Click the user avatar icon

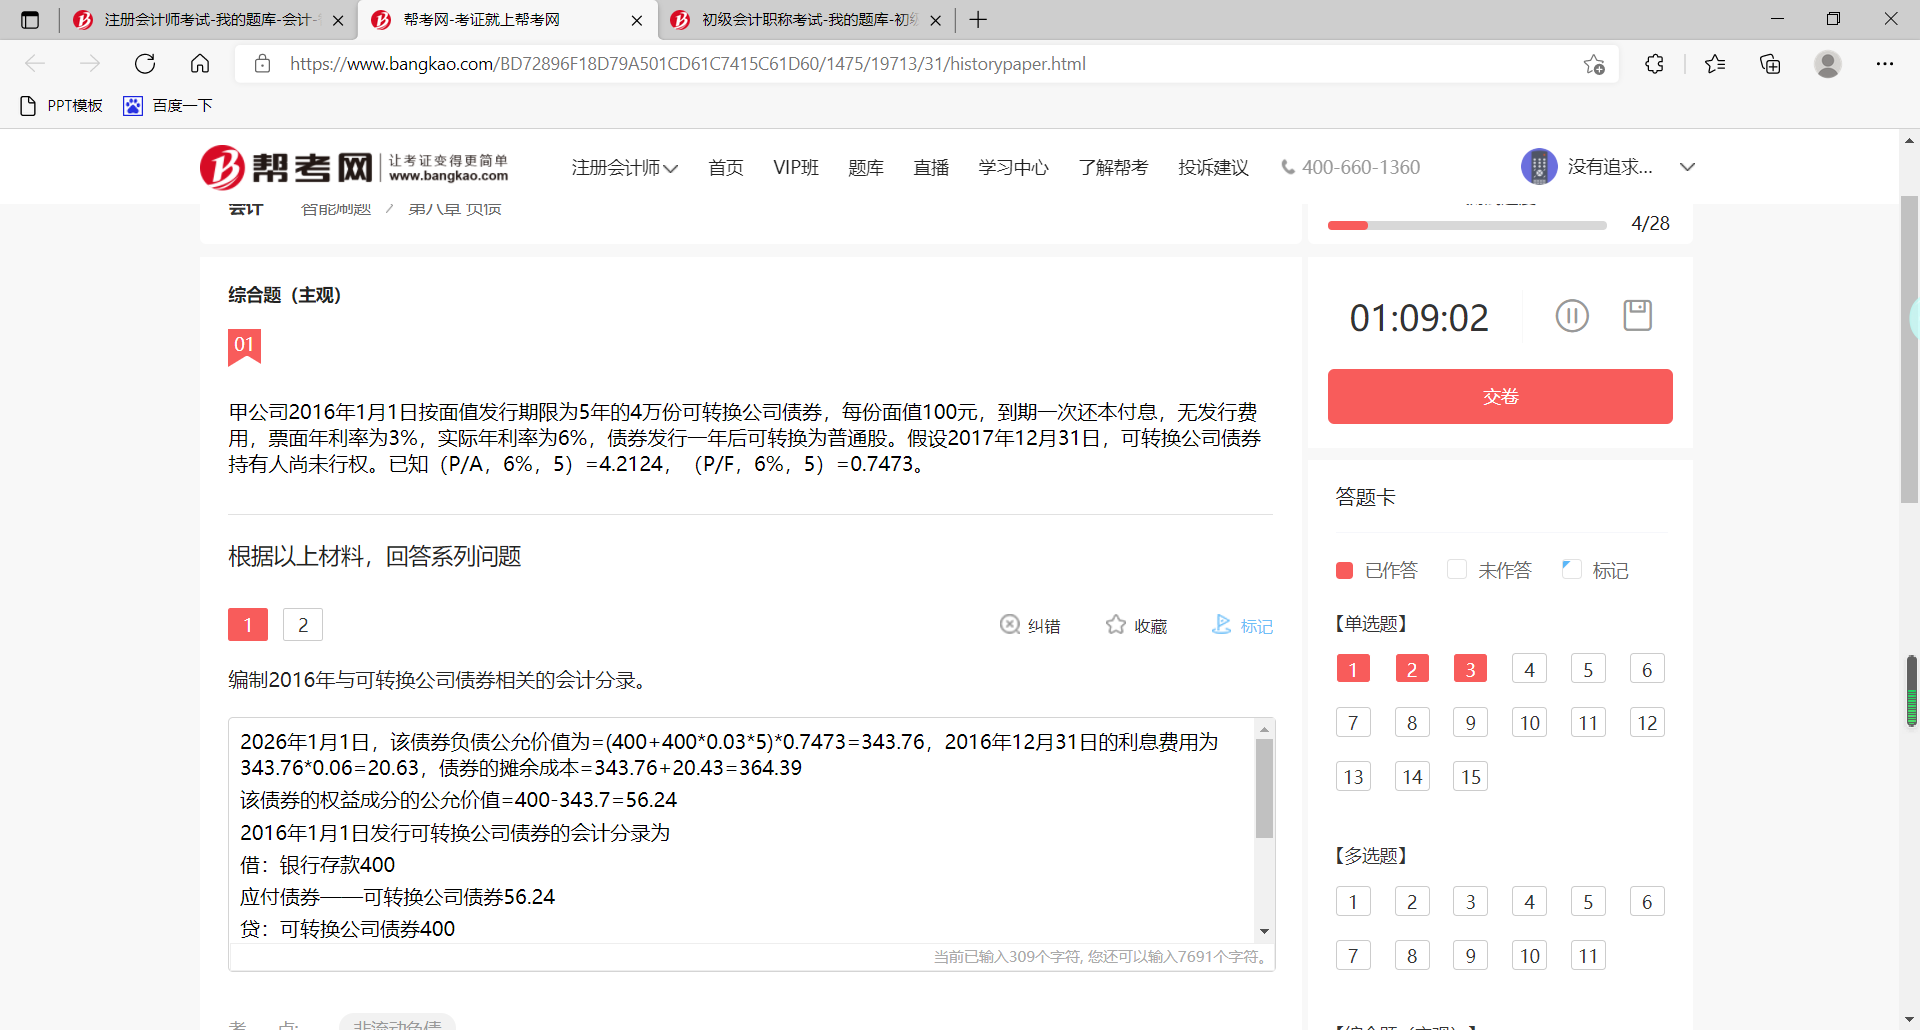point(1538,167)
